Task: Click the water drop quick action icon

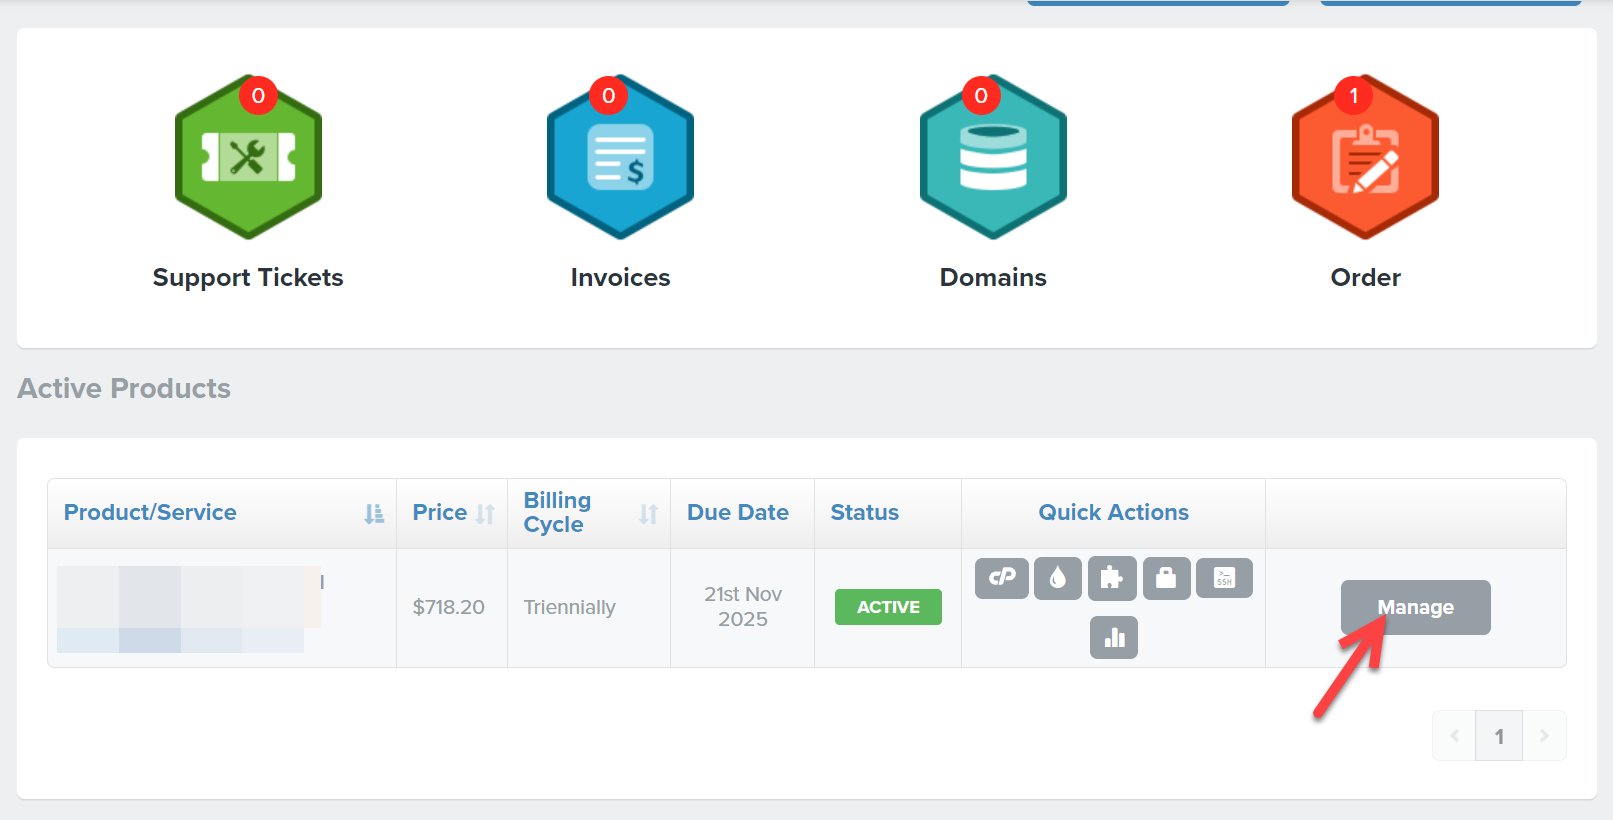Action: [x=1058, y=578]
